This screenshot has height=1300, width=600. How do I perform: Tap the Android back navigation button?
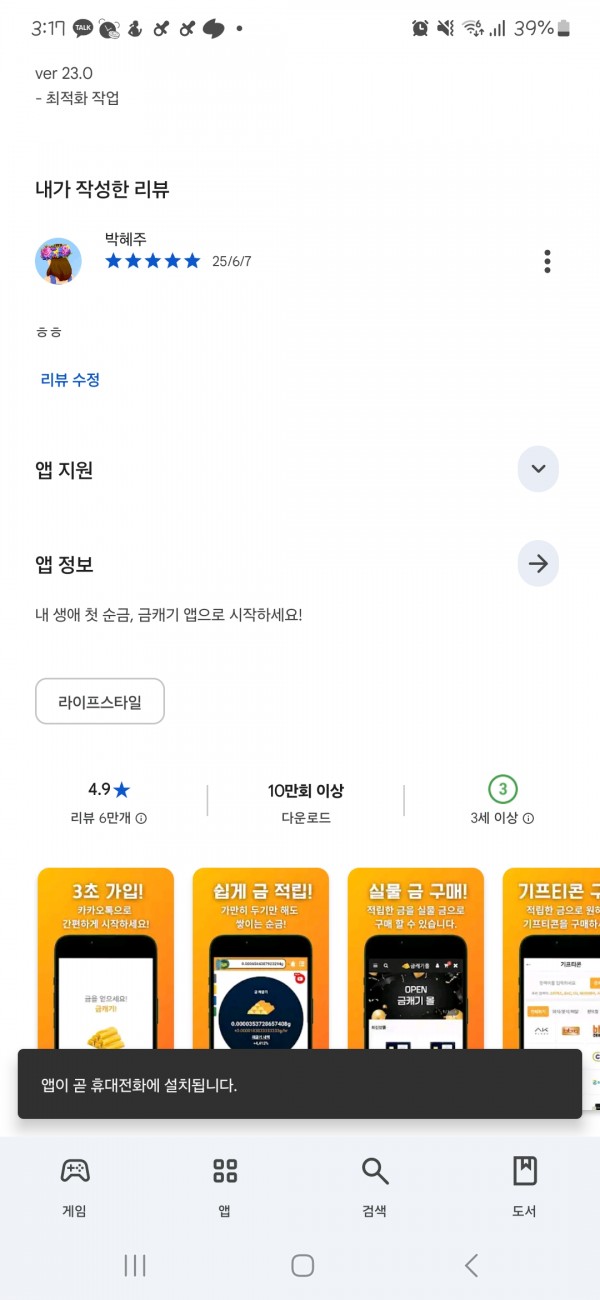(x=471, y=1265)
